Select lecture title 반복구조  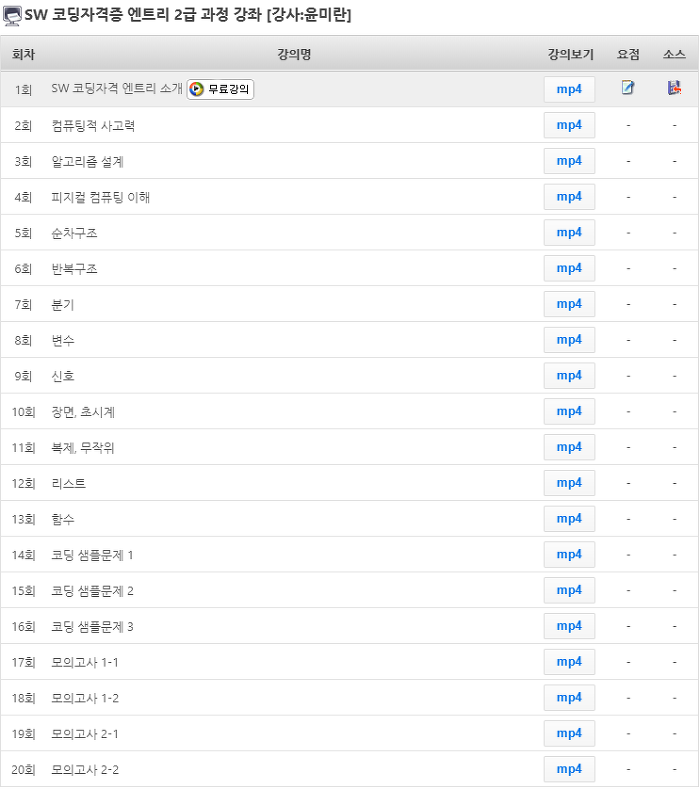click(x=74, y=269)
